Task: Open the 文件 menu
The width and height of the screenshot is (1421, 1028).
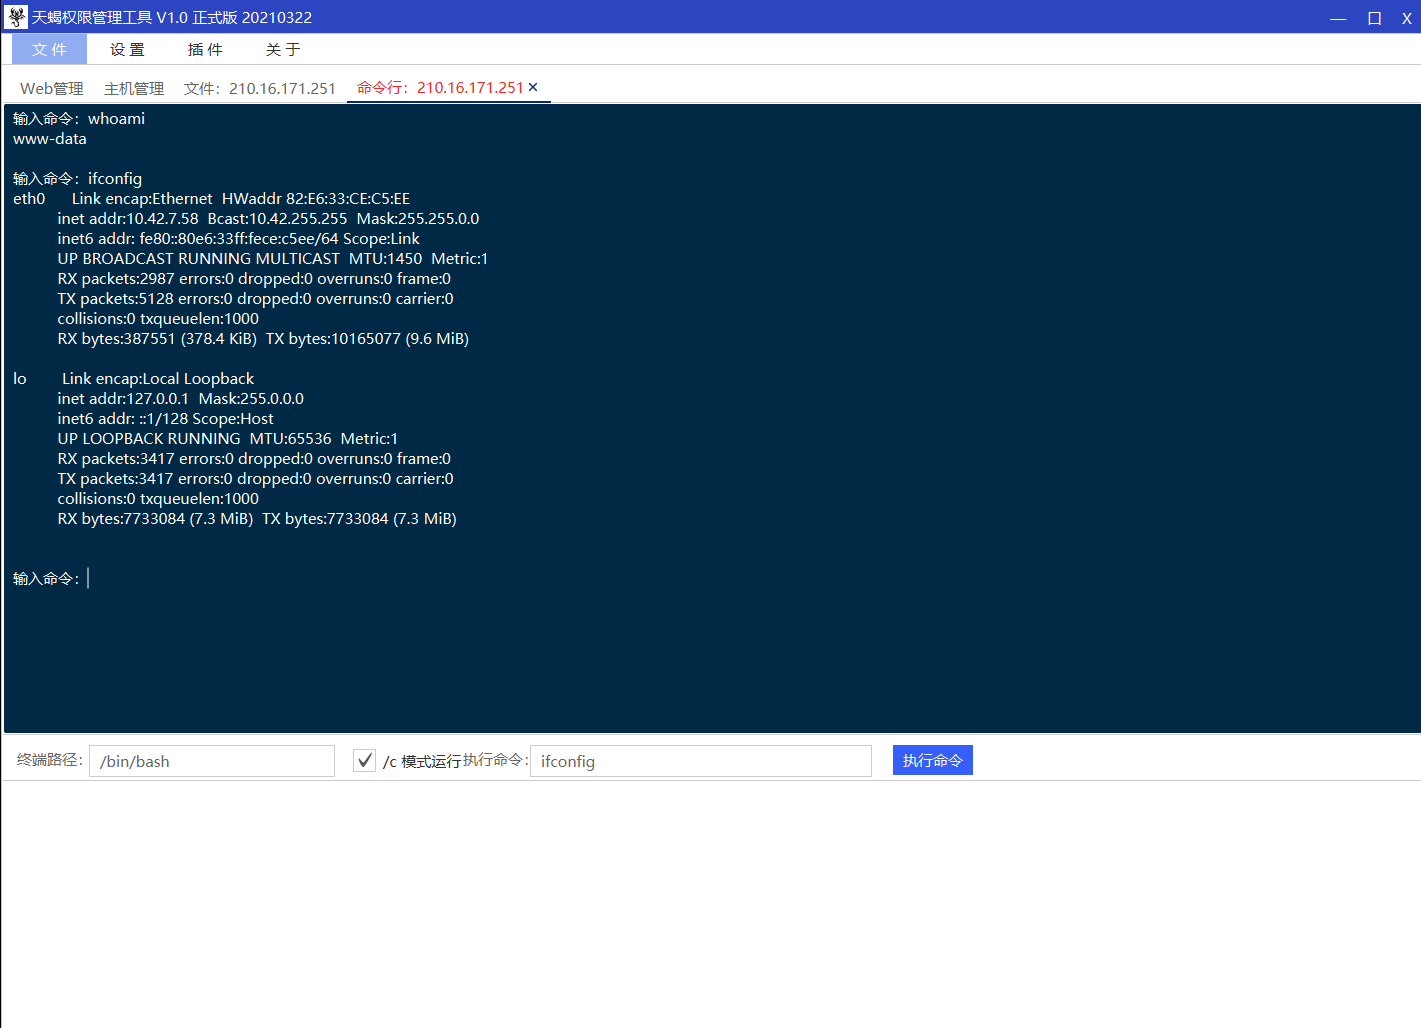Action: (x=48, y=48)
